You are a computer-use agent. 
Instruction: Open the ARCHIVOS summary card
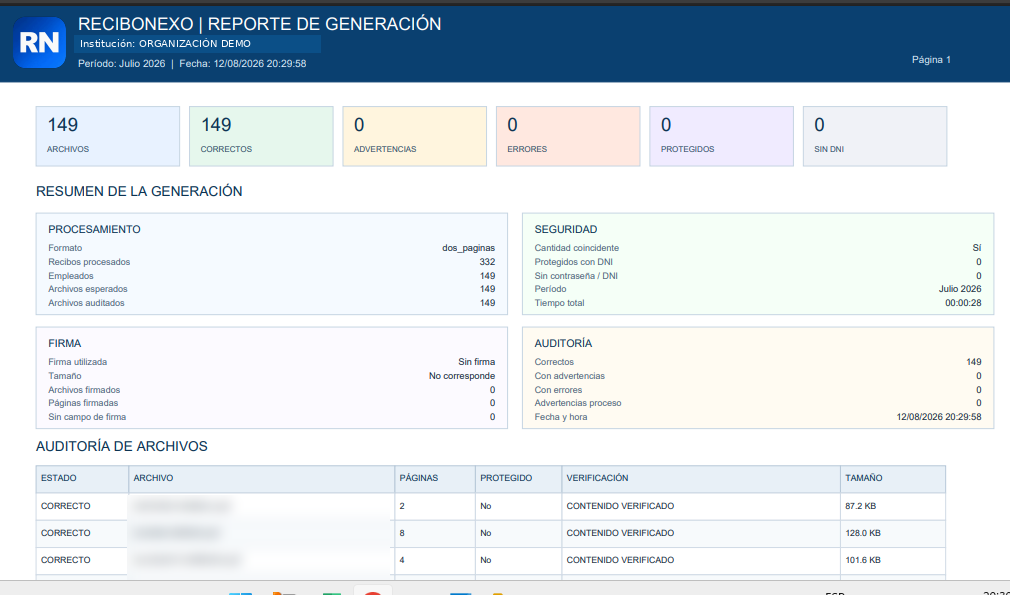[108, 137]
